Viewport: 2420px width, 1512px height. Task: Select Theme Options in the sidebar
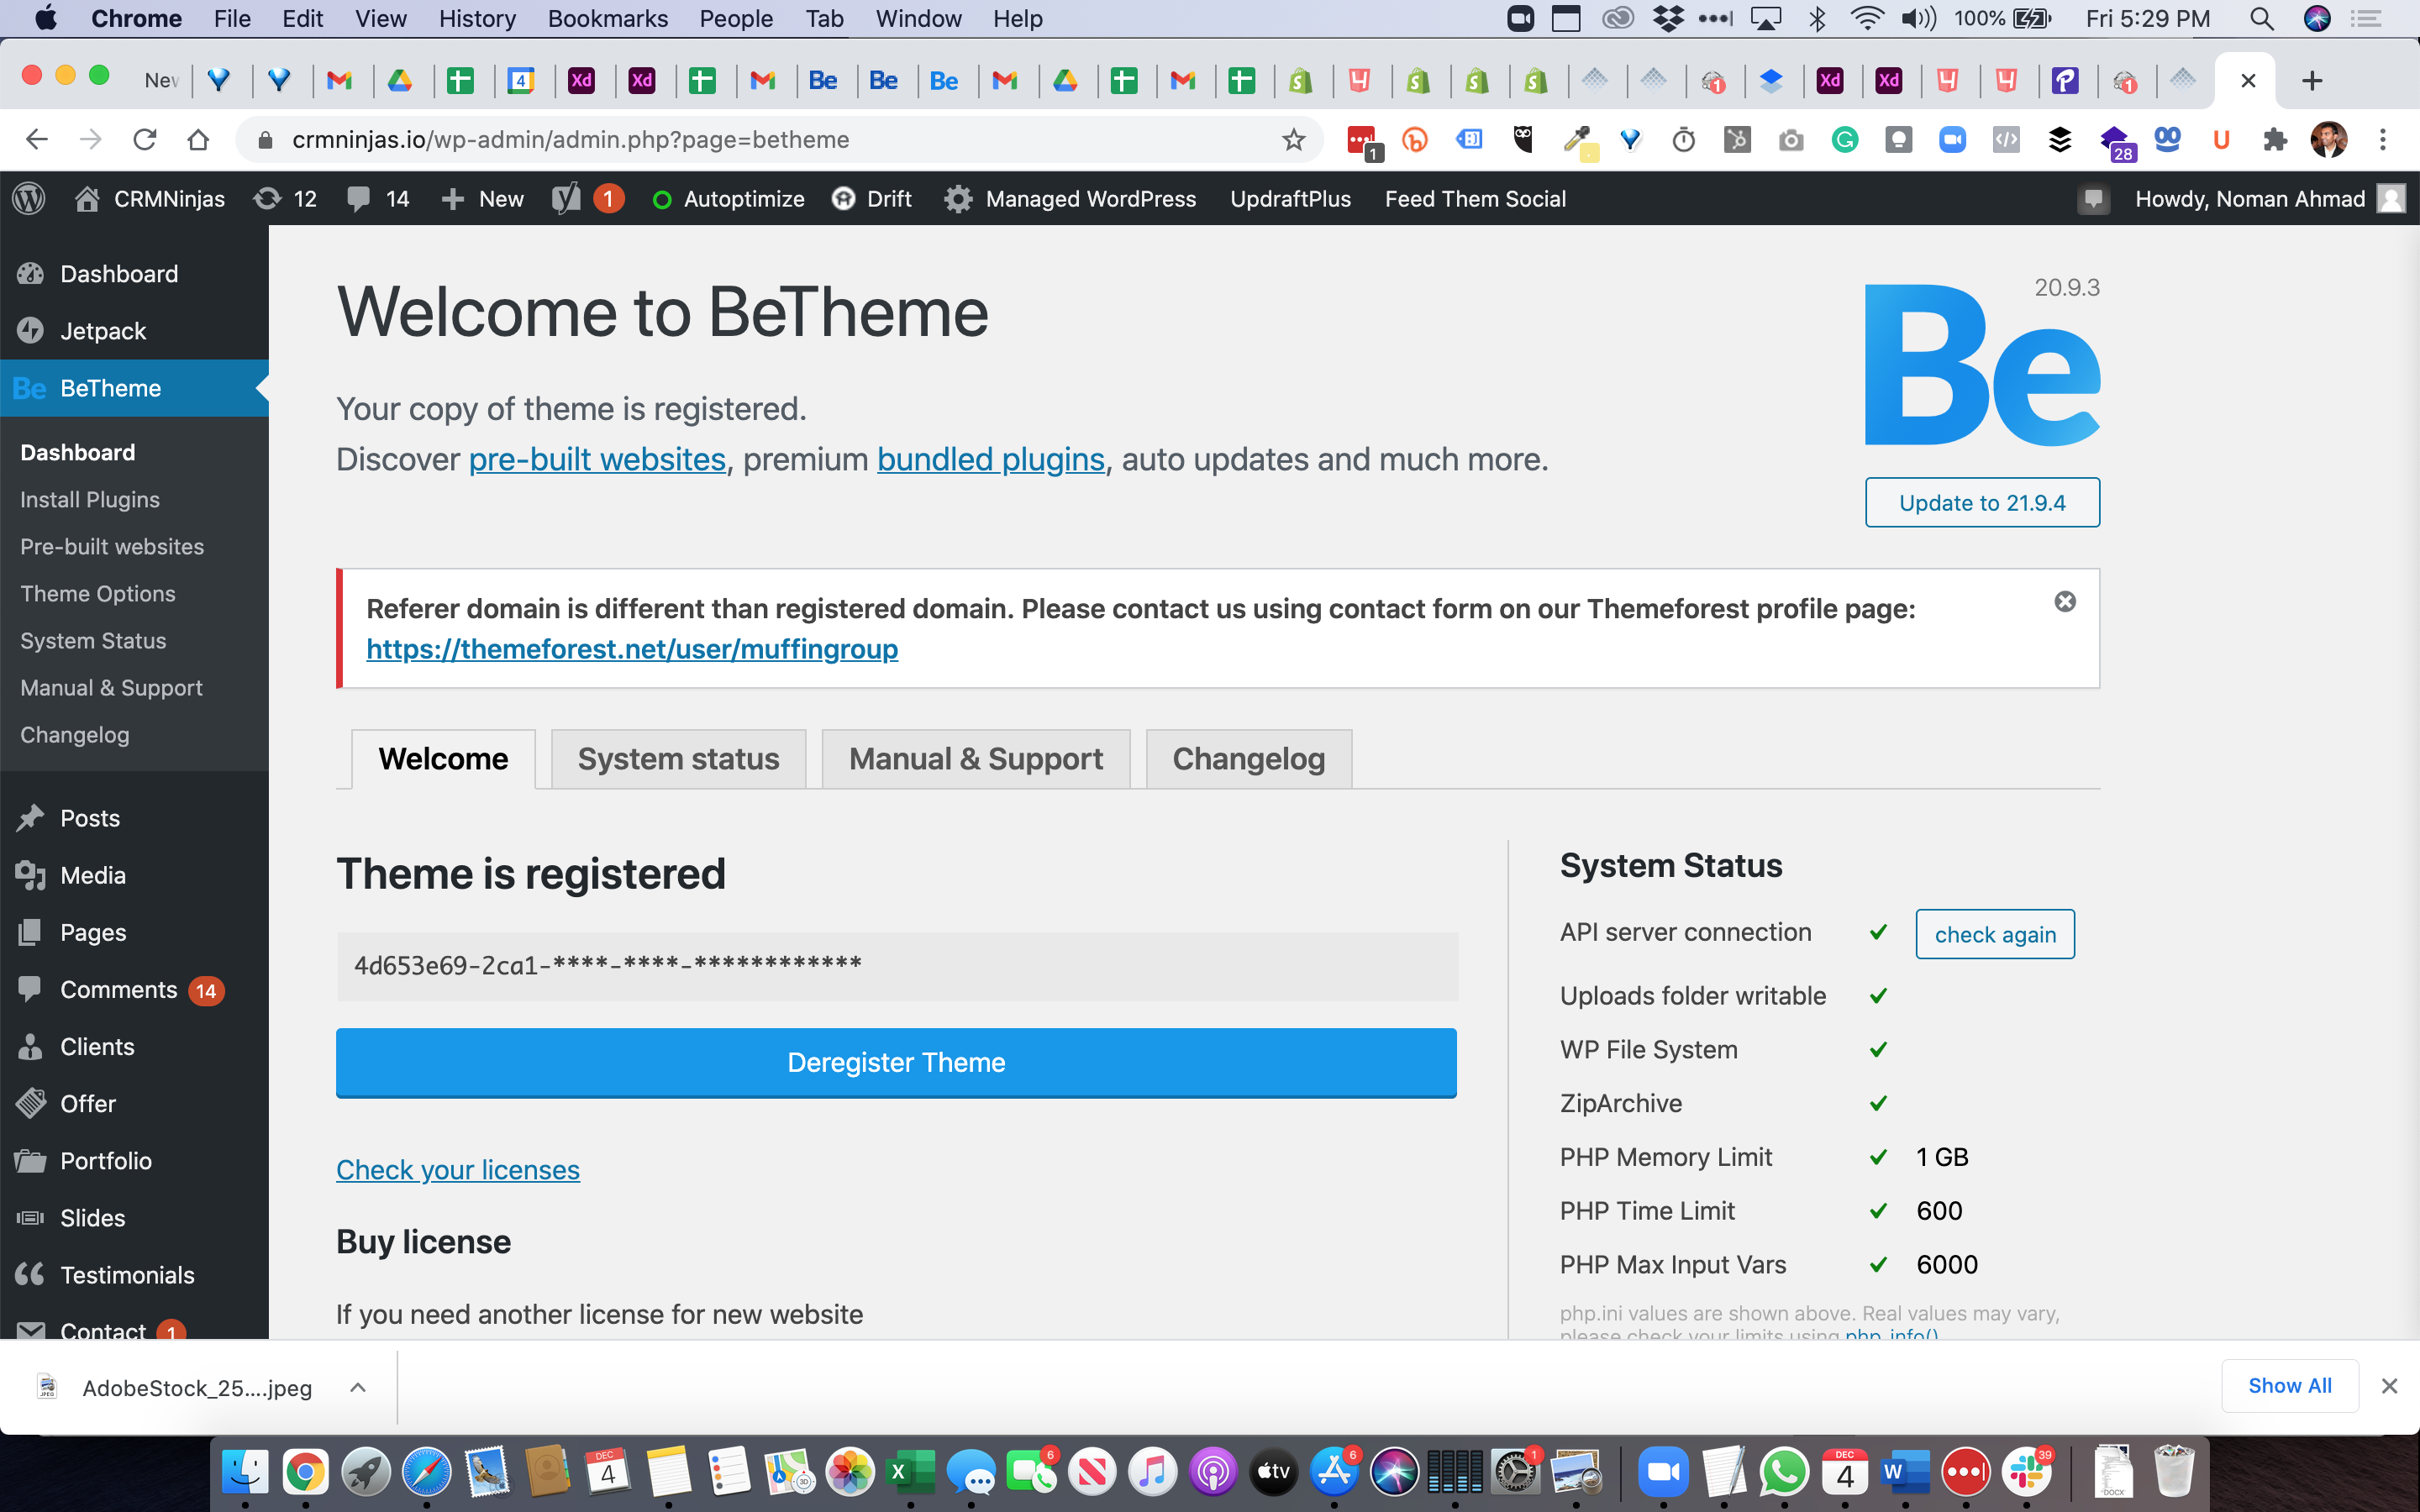98,593
